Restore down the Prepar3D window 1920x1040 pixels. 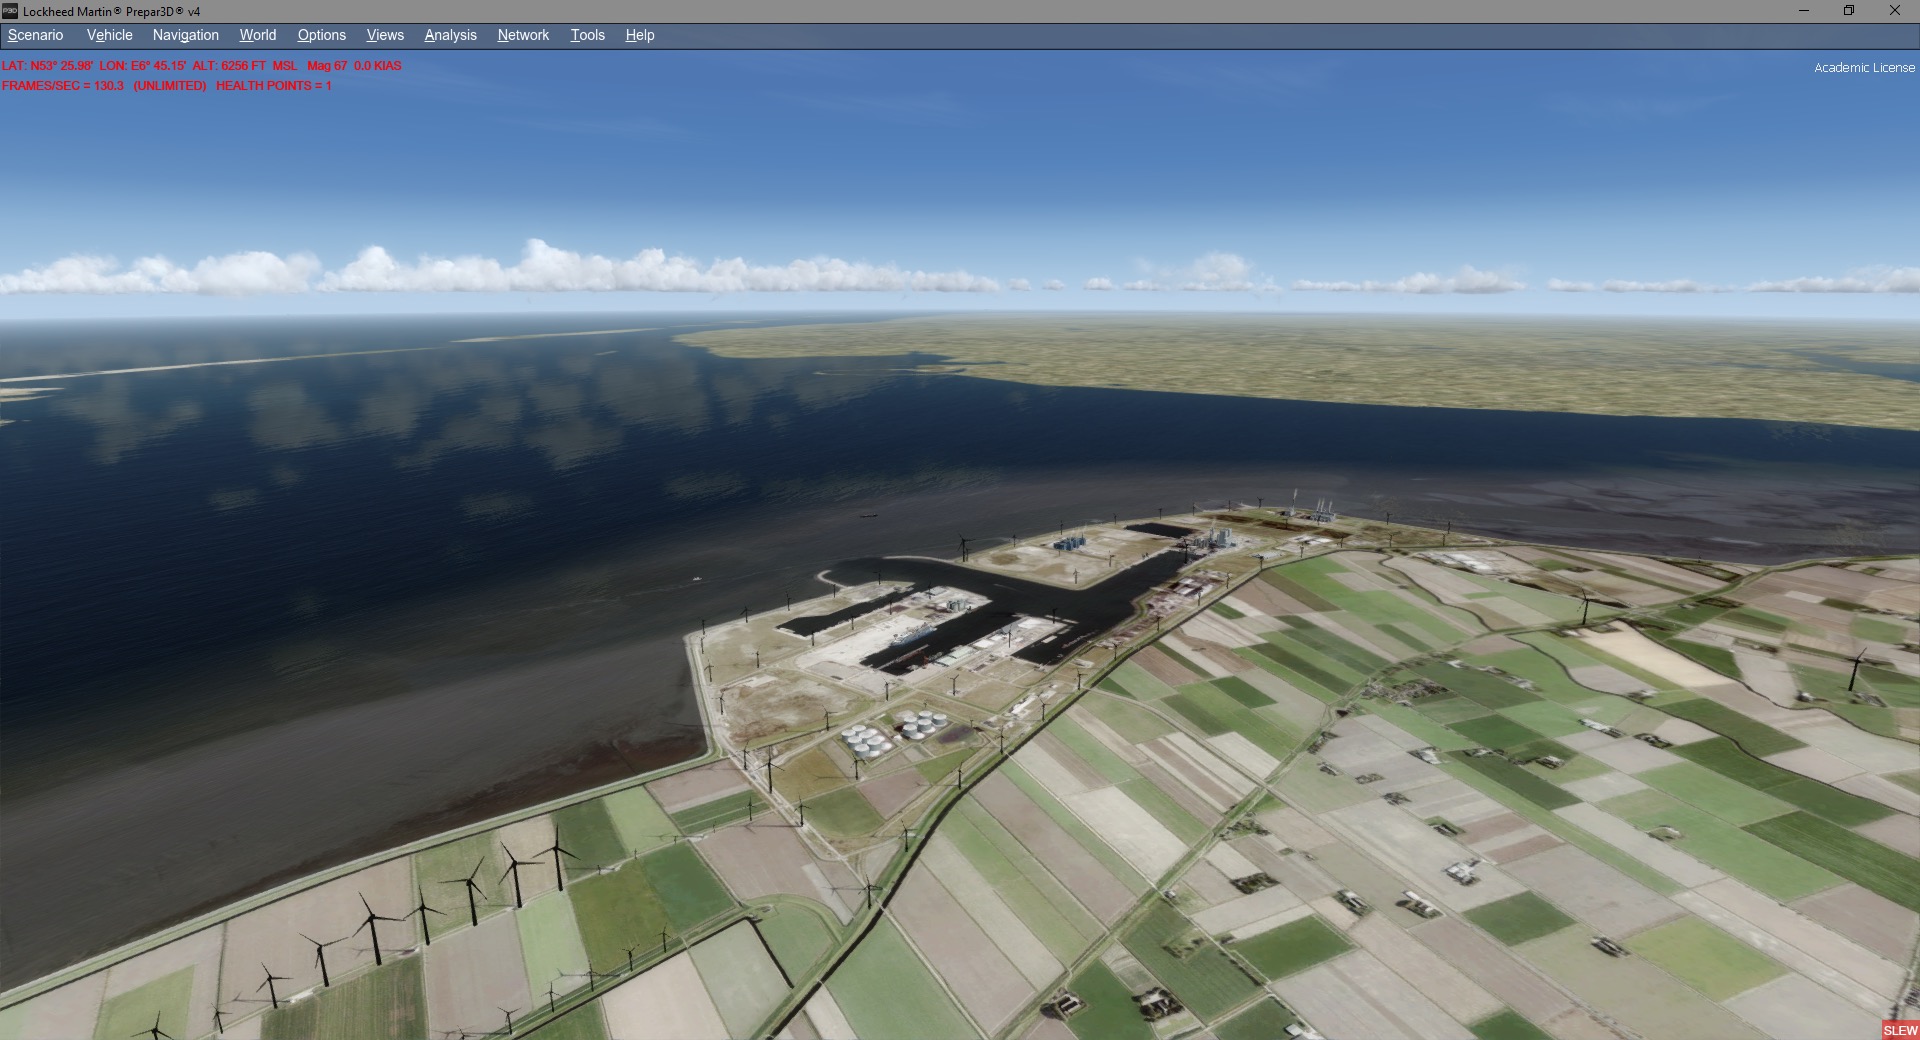[1849, 11]
